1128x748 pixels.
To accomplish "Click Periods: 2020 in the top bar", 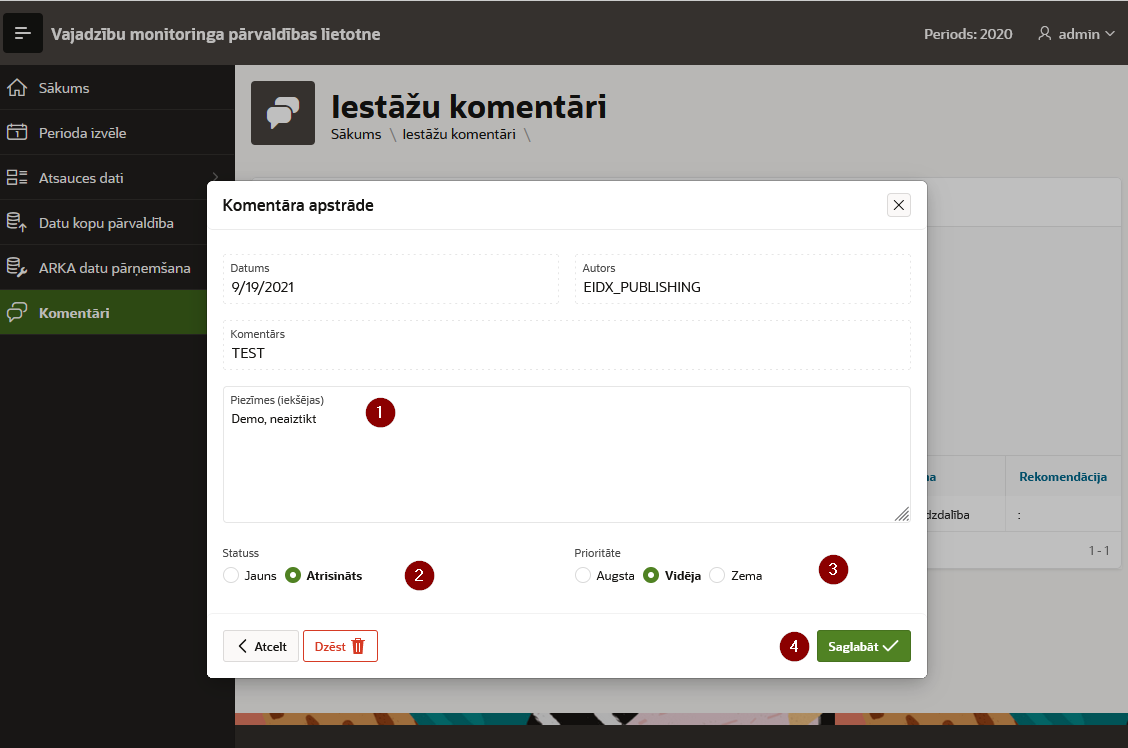I will coord(968,33).
